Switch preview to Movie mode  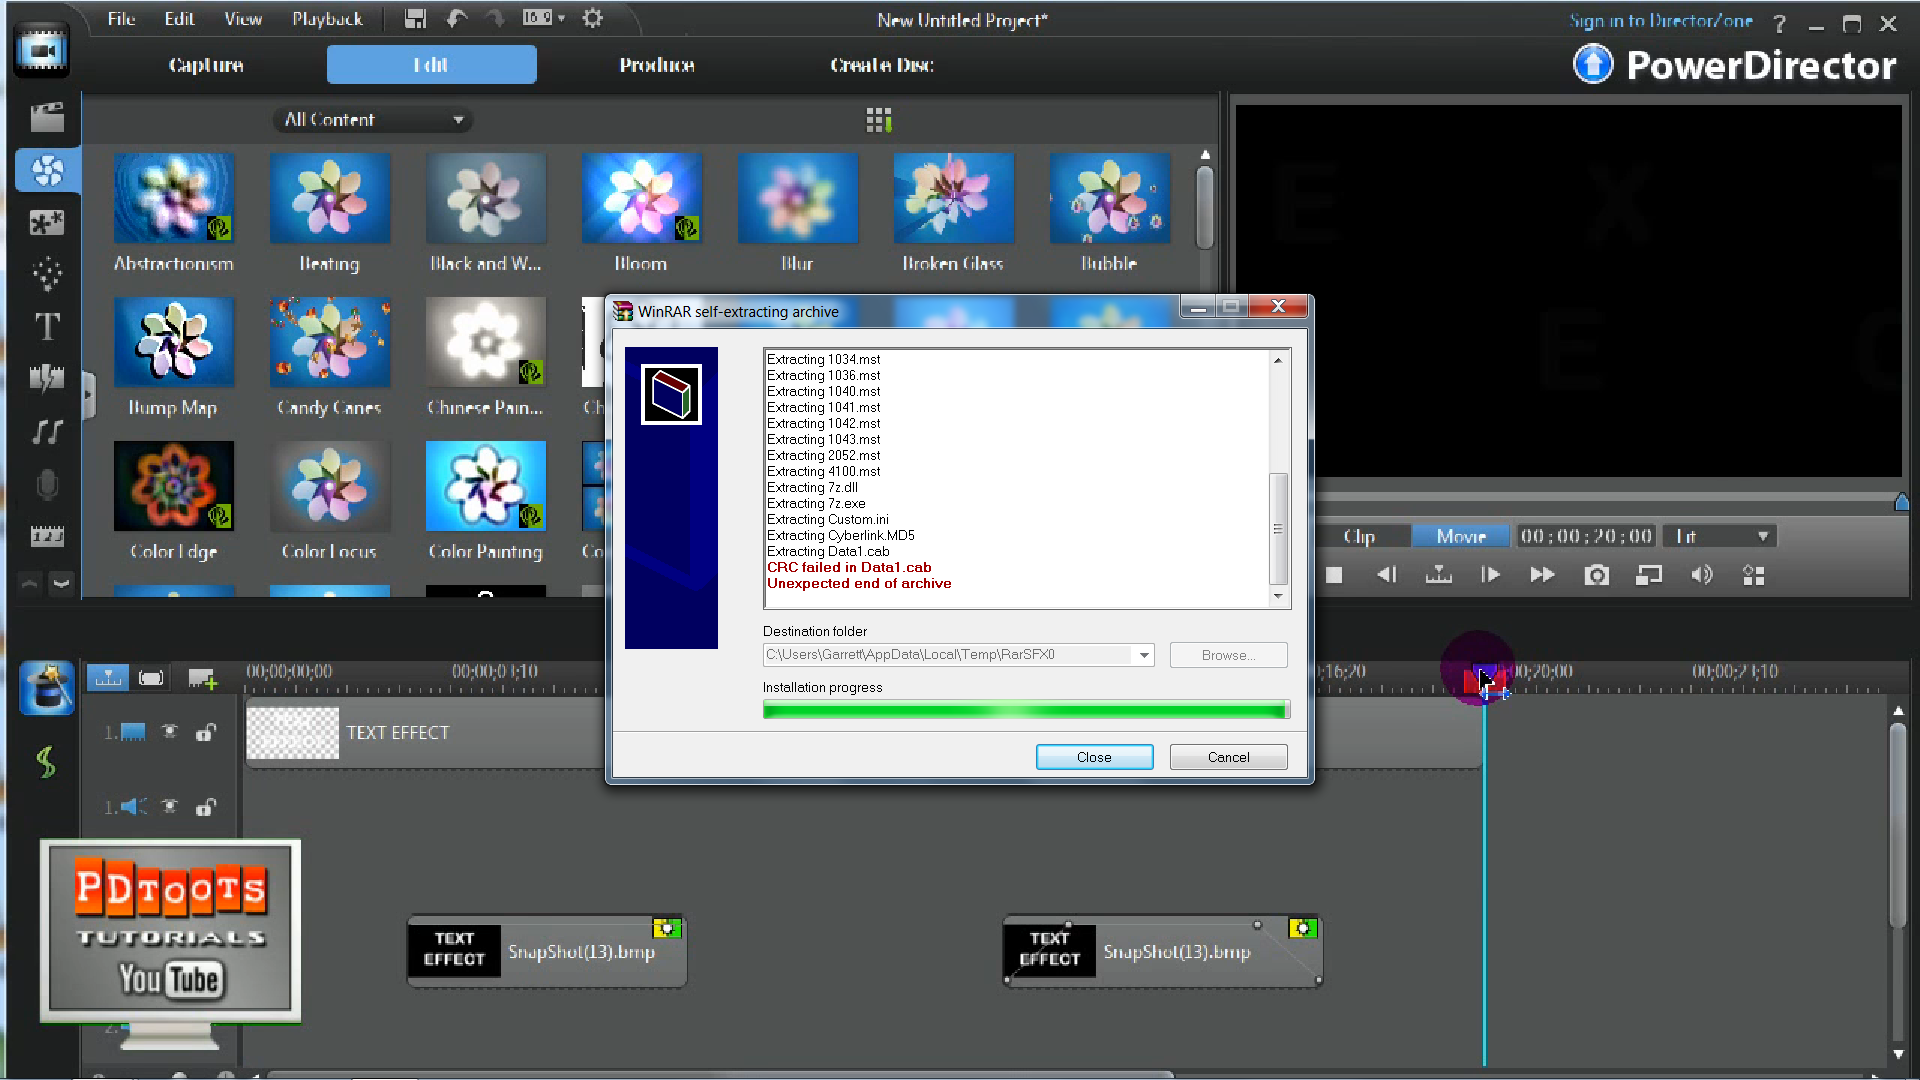coord(1461,536)
